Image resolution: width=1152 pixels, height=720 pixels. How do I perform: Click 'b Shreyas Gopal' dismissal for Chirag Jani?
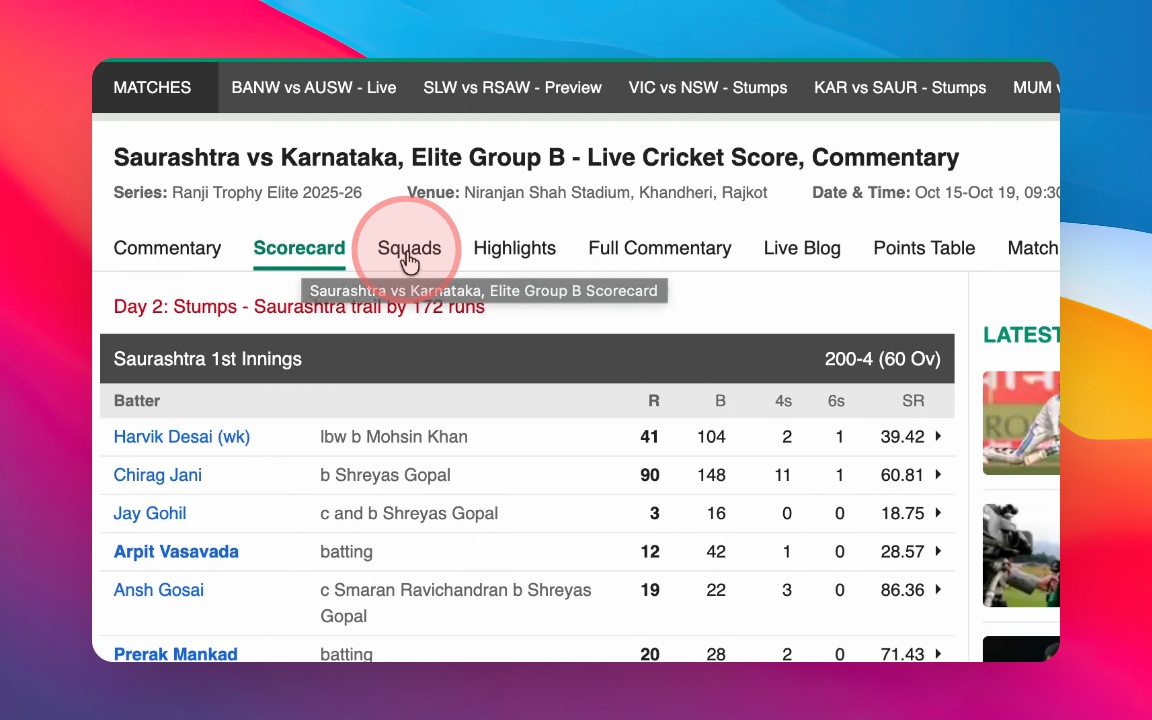click(x=385, y=475)
